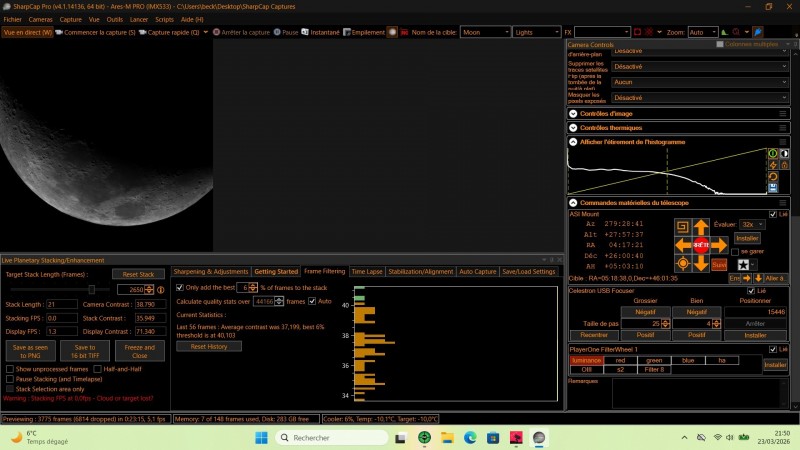This screenshot has width=800, height=450.
Task: Open the Nom de la cible Moon dropdown
Action: point(485,32)
